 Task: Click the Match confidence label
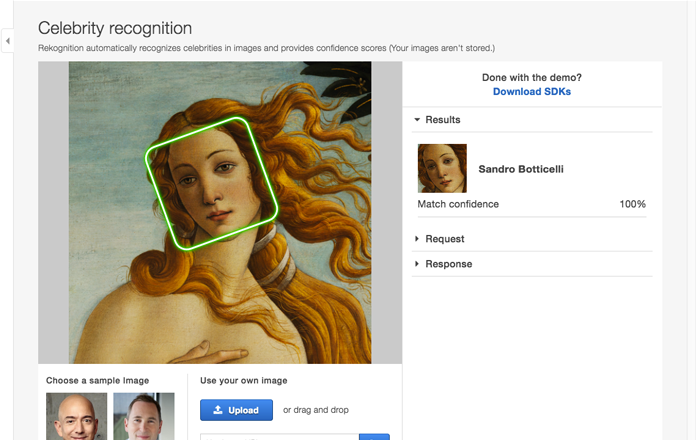(458, 204)
